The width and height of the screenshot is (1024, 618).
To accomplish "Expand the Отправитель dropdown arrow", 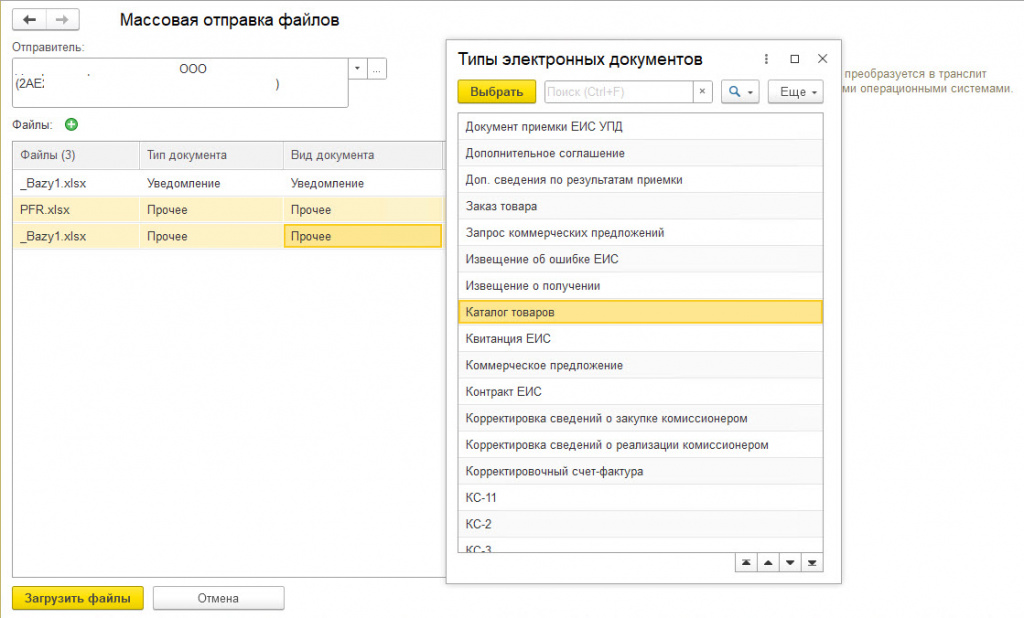I will click(358, 69).
